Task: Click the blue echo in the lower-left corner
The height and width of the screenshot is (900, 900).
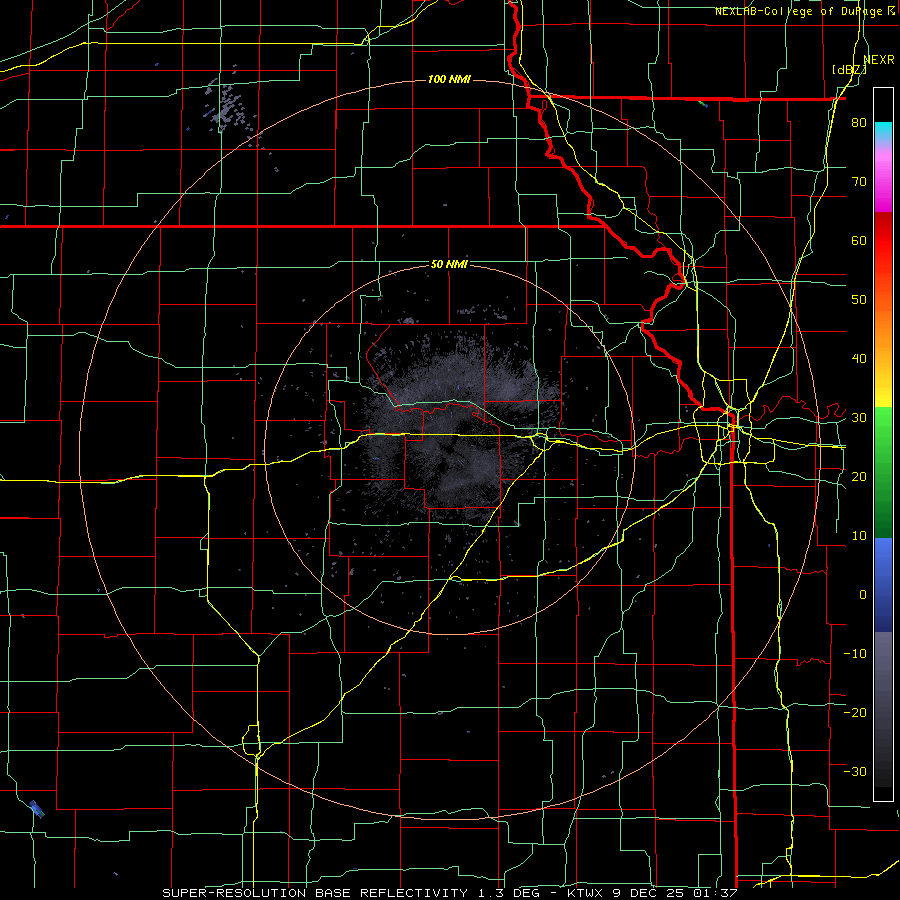Action: 37,809
